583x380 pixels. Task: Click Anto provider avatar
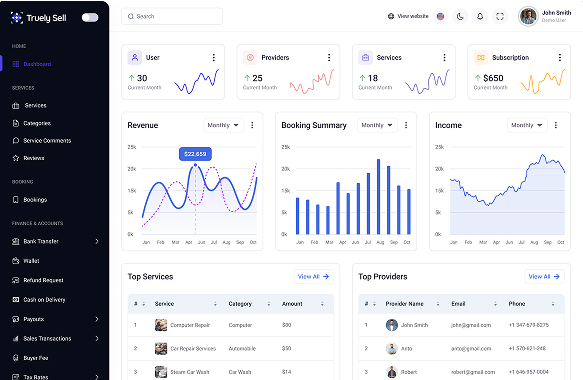(392, 348)
